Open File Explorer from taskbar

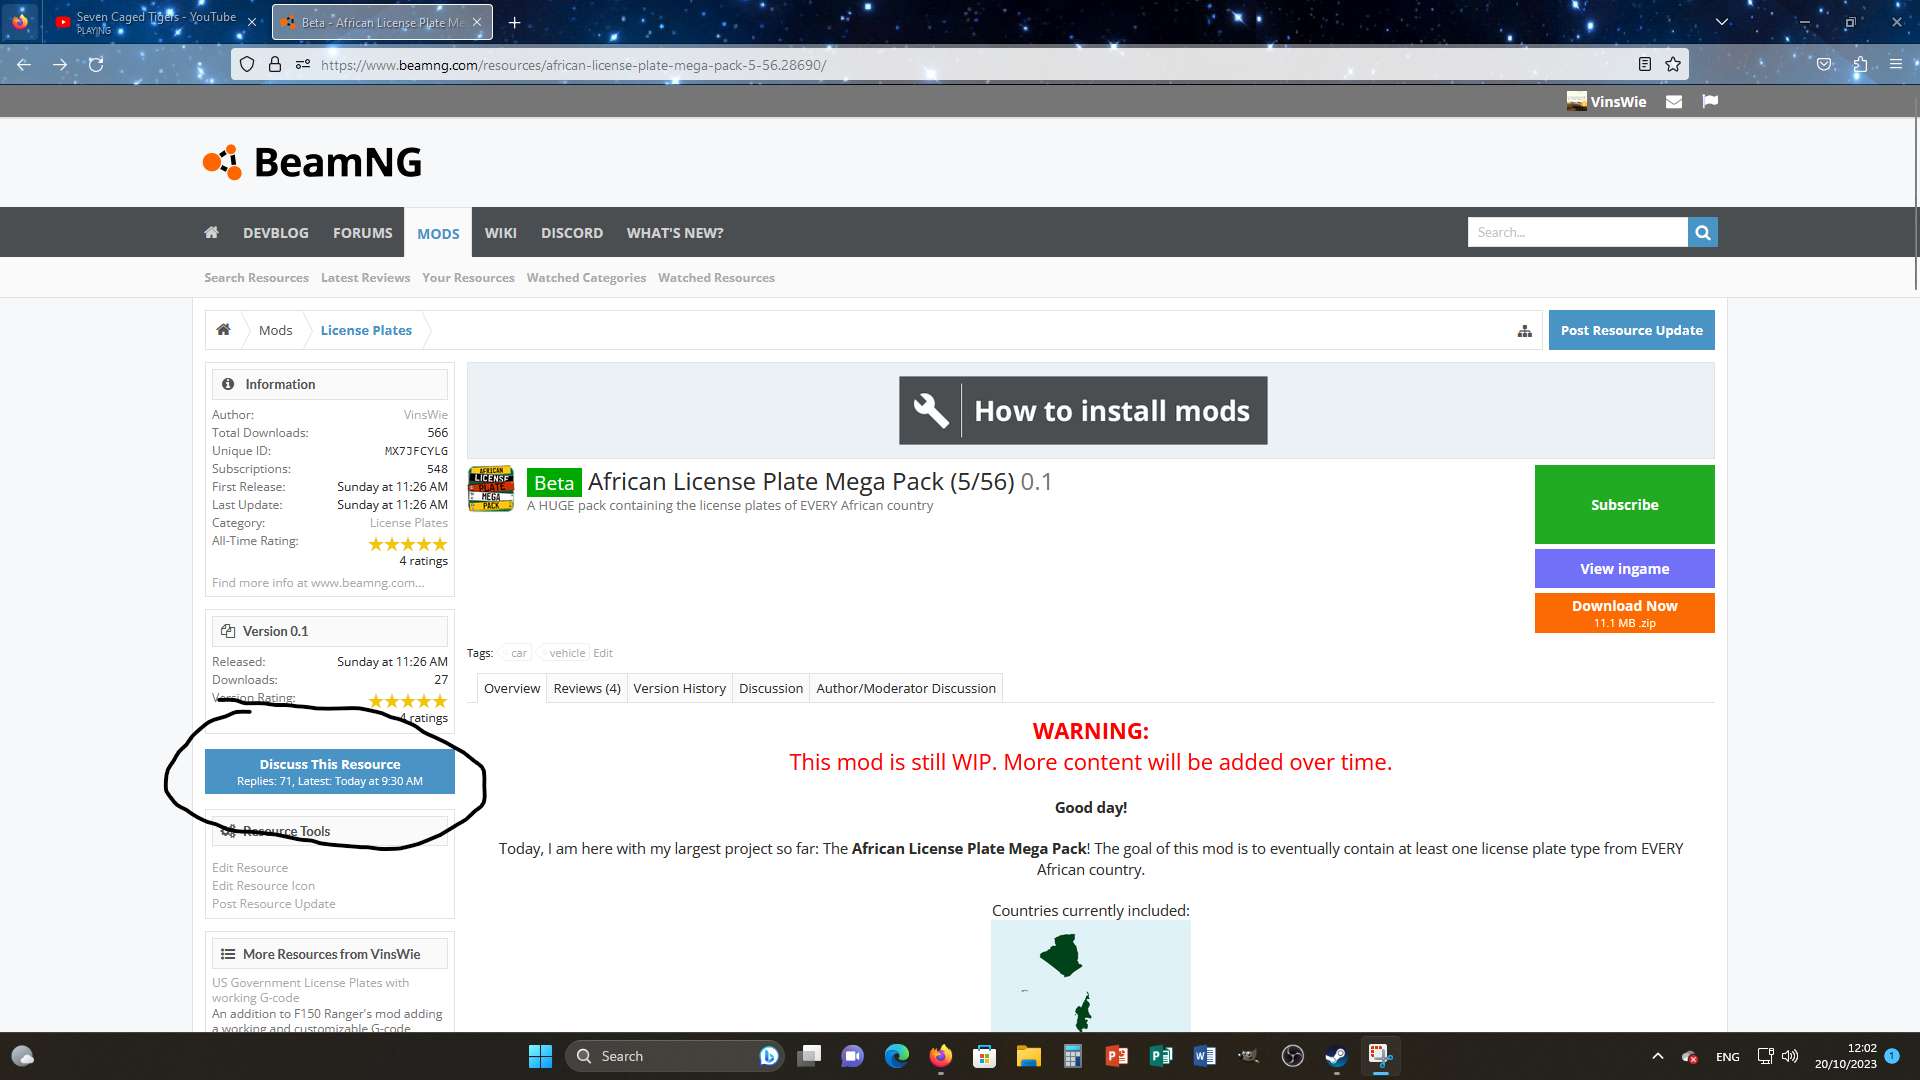[x=1028, y=1056]
